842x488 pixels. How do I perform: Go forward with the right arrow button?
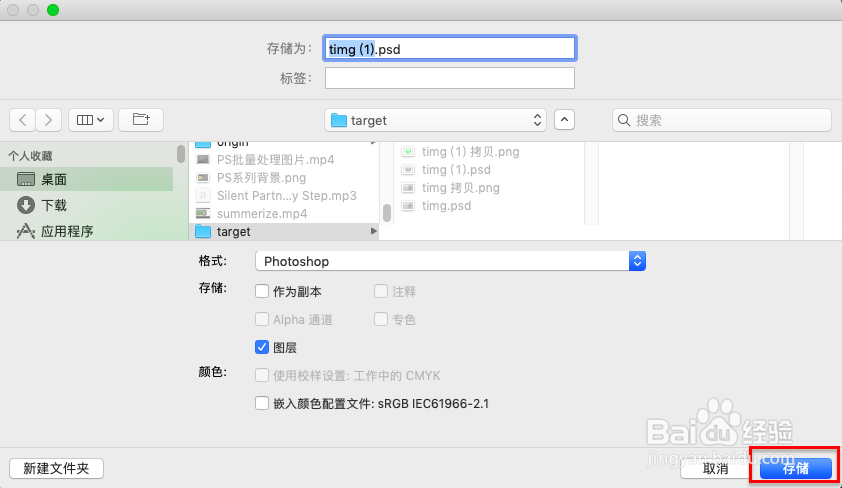tap(48, 120)
